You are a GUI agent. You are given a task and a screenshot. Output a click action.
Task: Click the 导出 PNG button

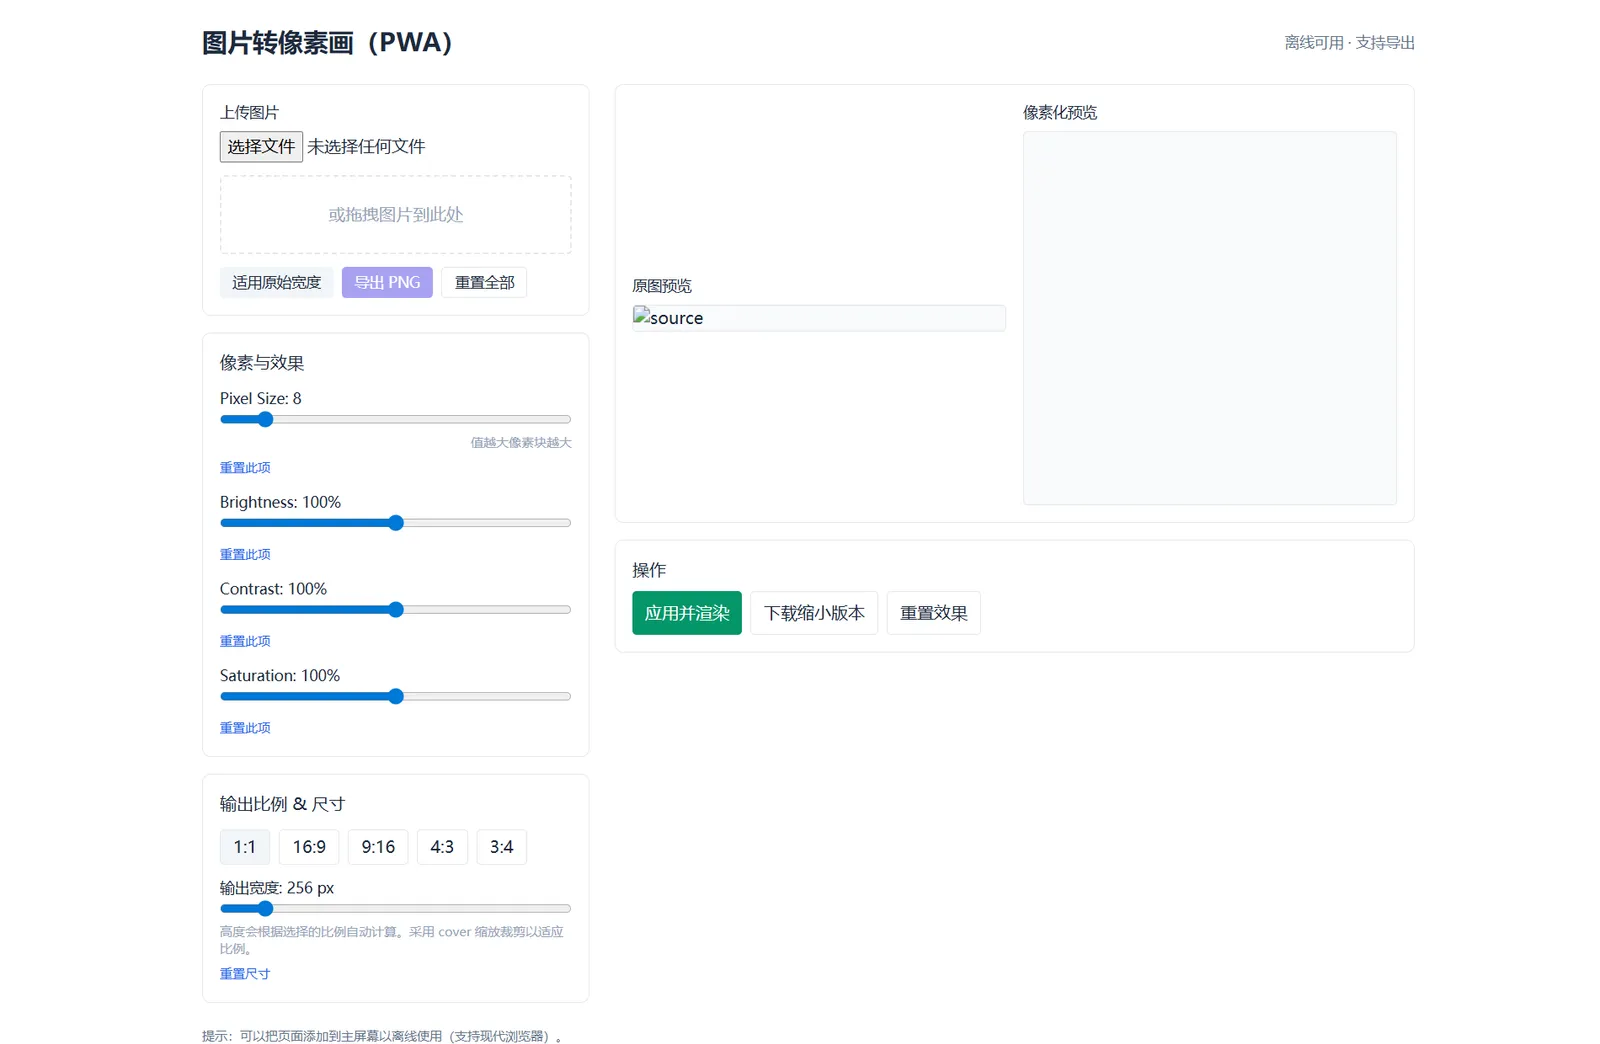point(387,282)
